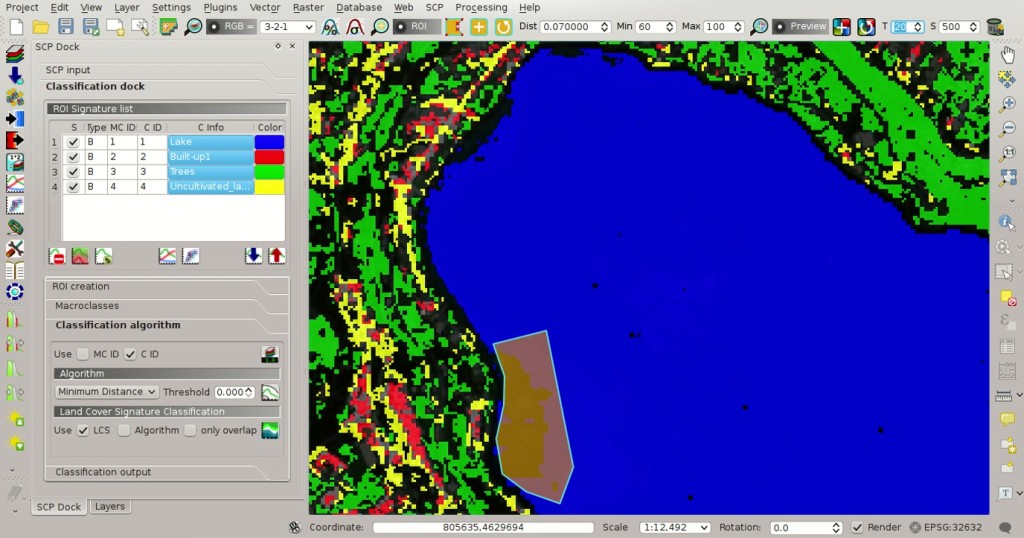1024x538 pixels.
Task: Activate the create ROI polygon tool
Action: click(453, 27)
